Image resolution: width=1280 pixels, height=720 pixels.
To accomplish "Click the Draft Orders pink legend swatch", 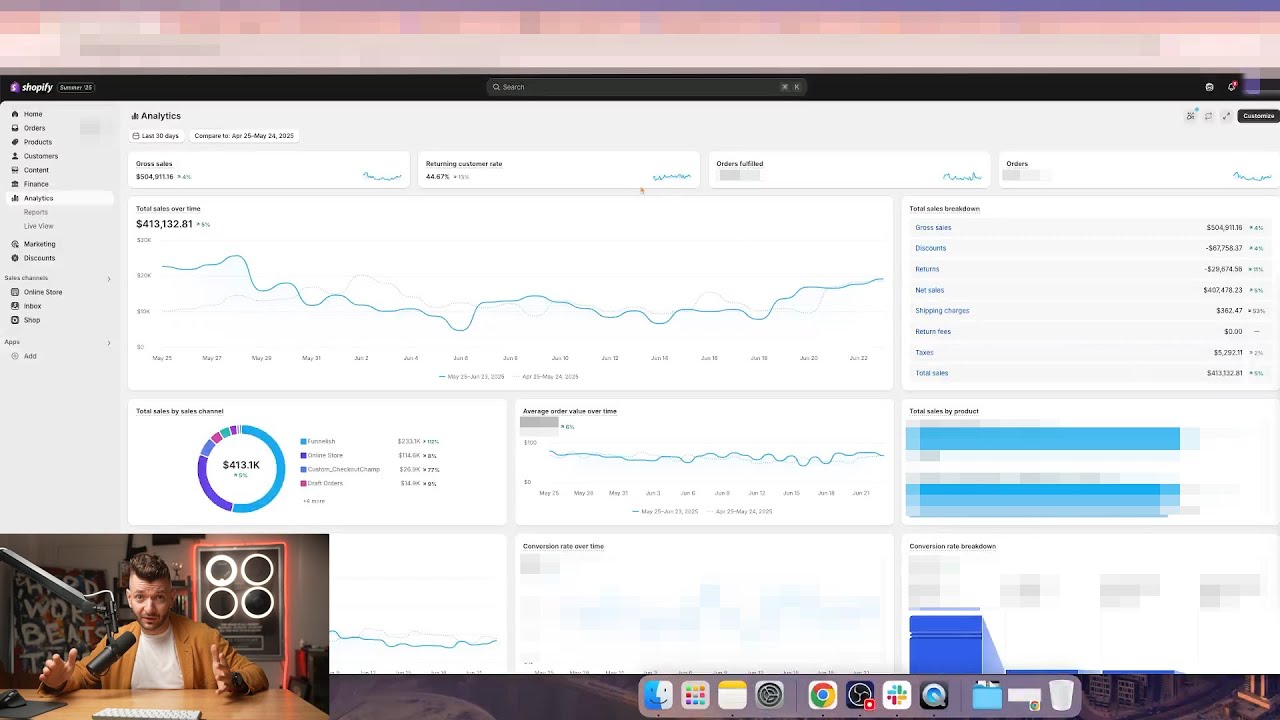I will [303, 483].
